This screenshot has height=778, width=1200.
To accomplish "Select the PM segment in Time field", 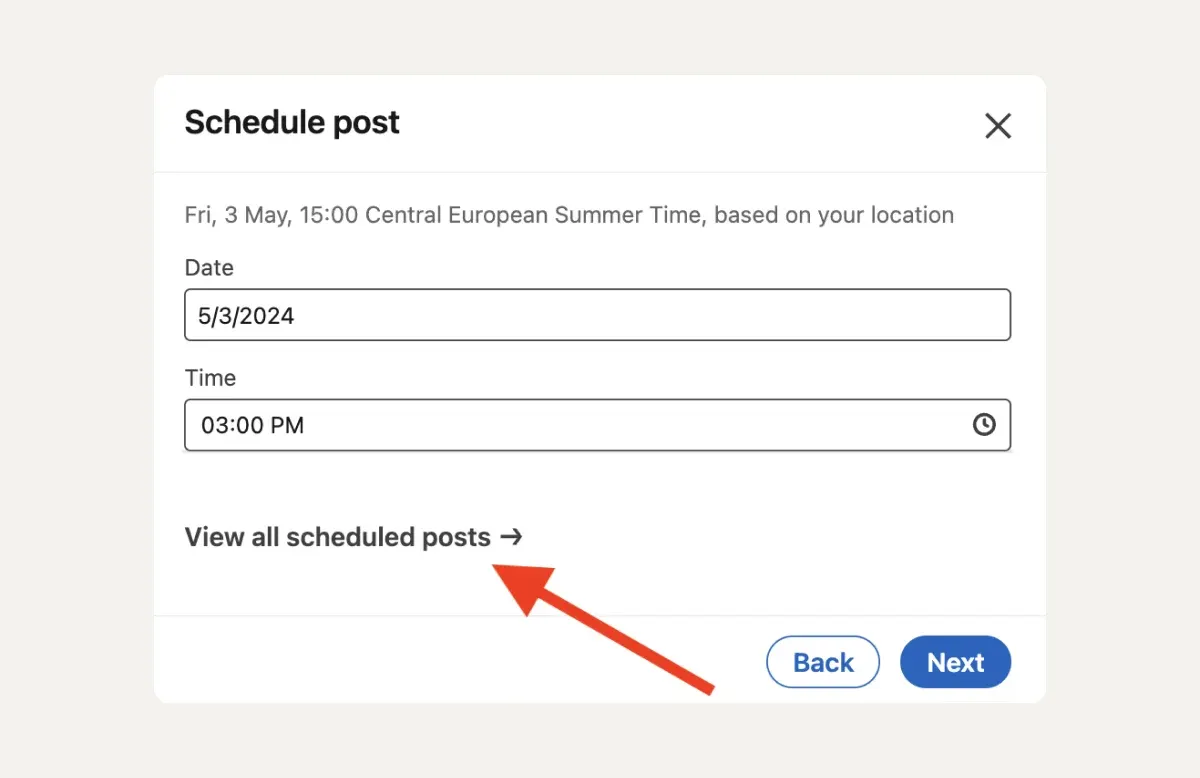I will pyautogui.click(x=287, y=425).
